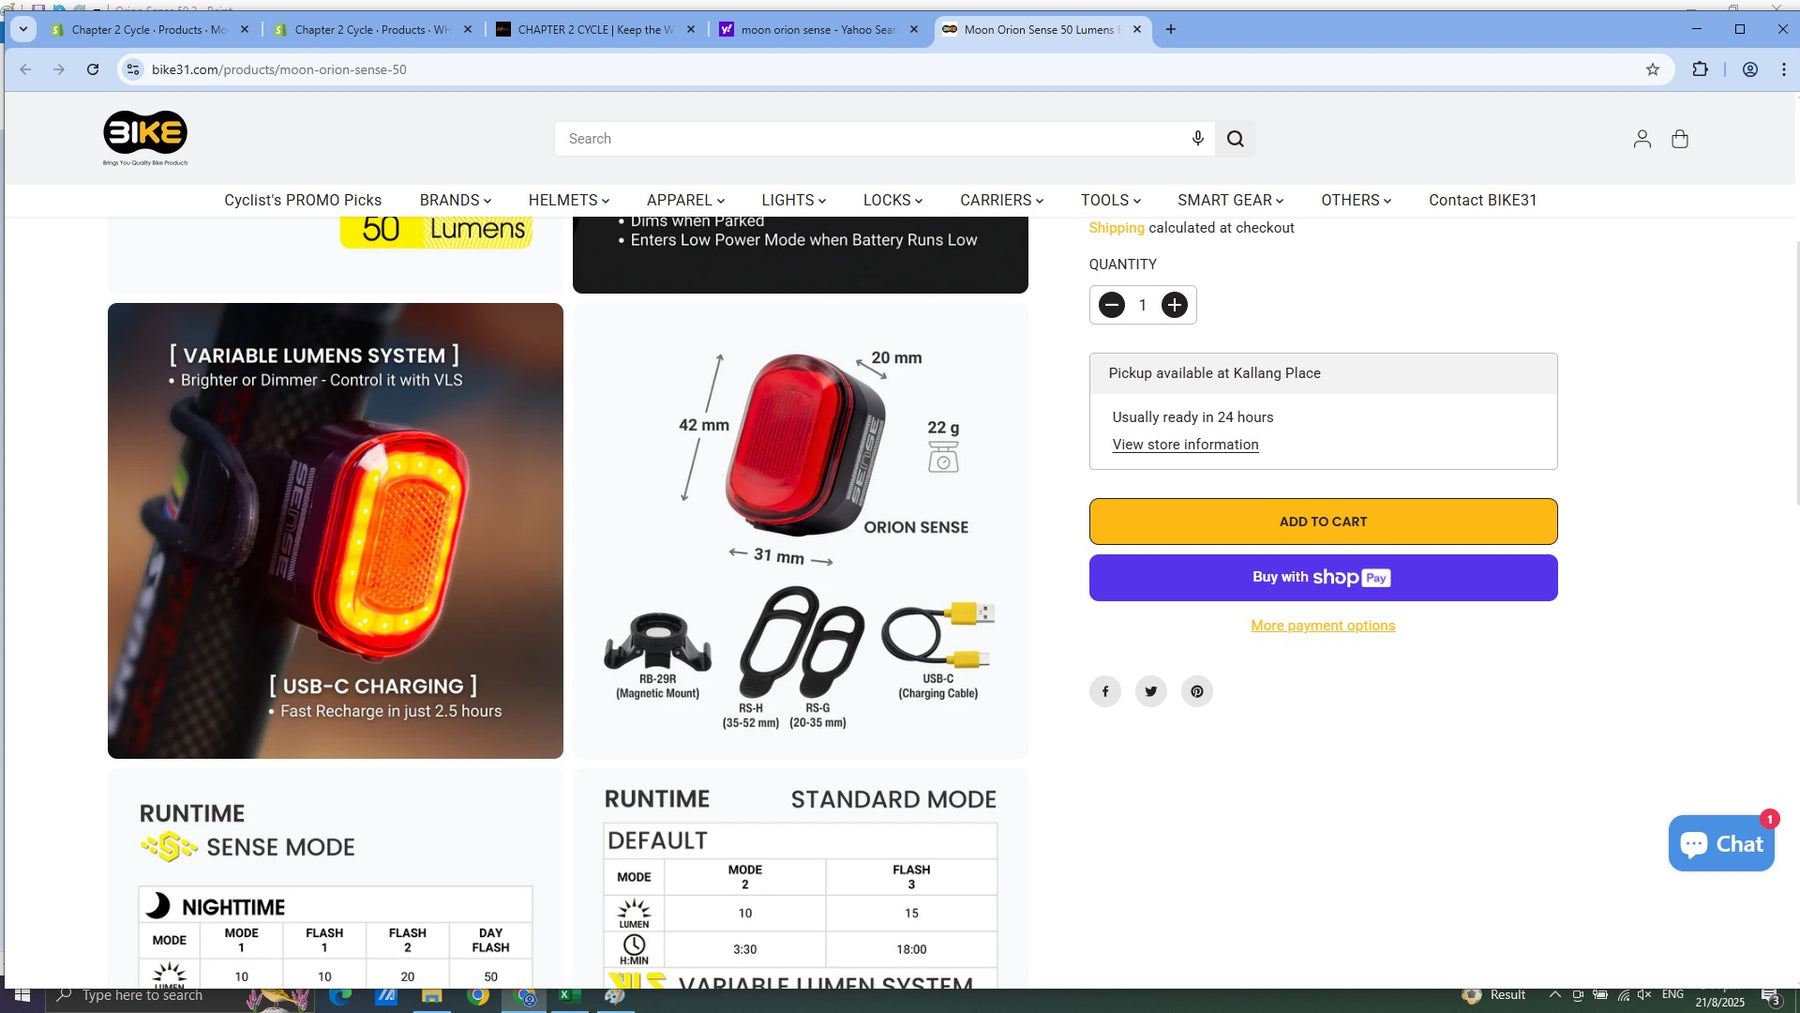Increase quantity with plus button
This screenshot has width=1800, height=1013.
click(x=1174, y=305)
